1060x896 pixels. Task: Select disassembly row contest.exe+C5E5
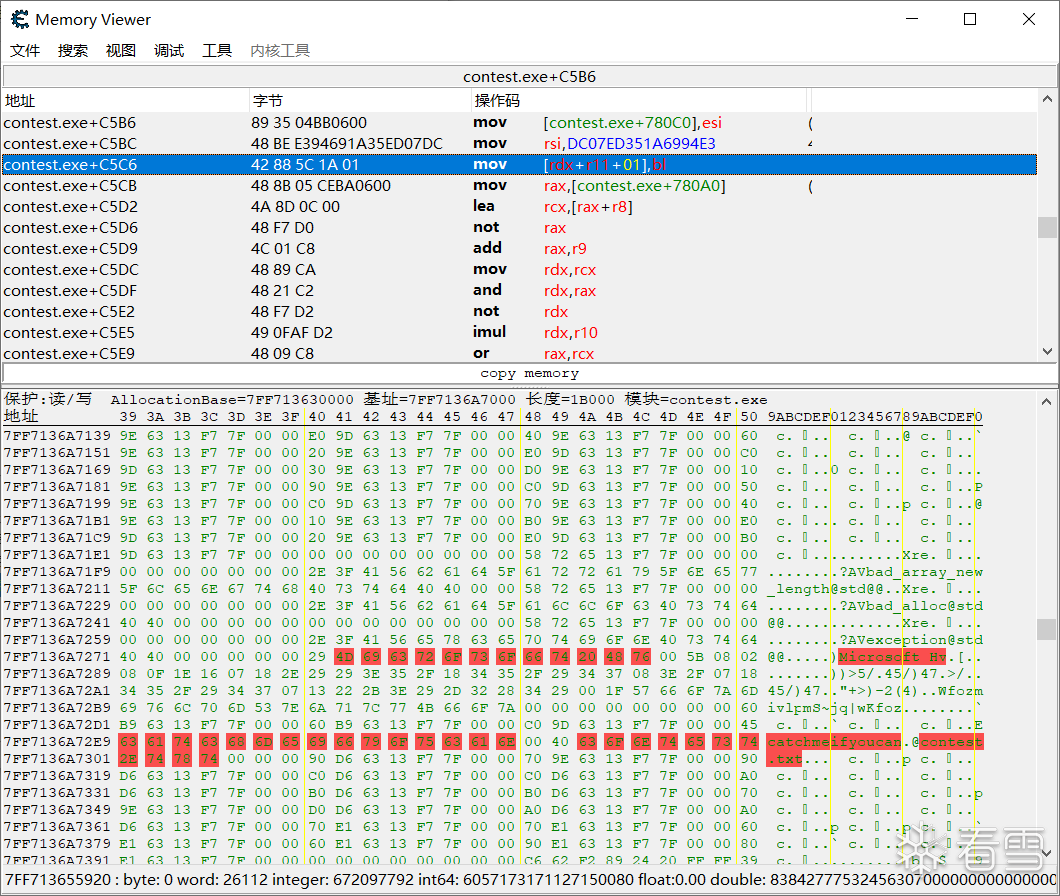click(x=519, y=332)
